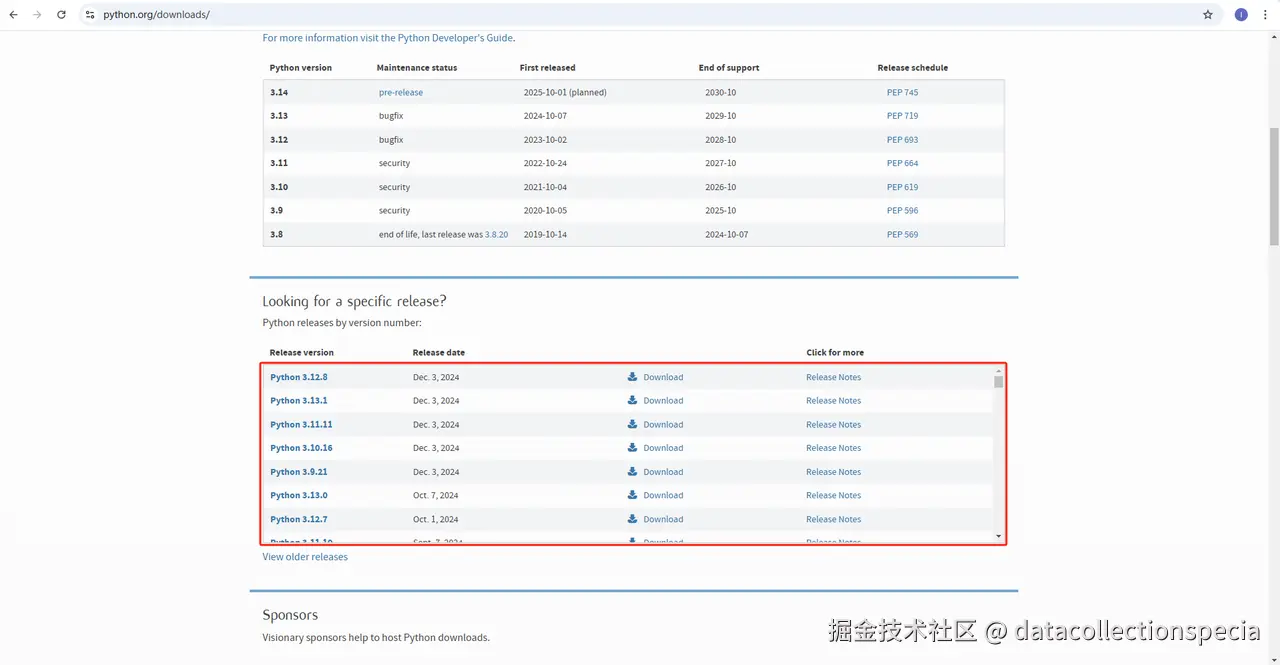Open Release Notes for Python 3.13.1
Viewport: 1280px width, 665px height.
tap(833, 400)
